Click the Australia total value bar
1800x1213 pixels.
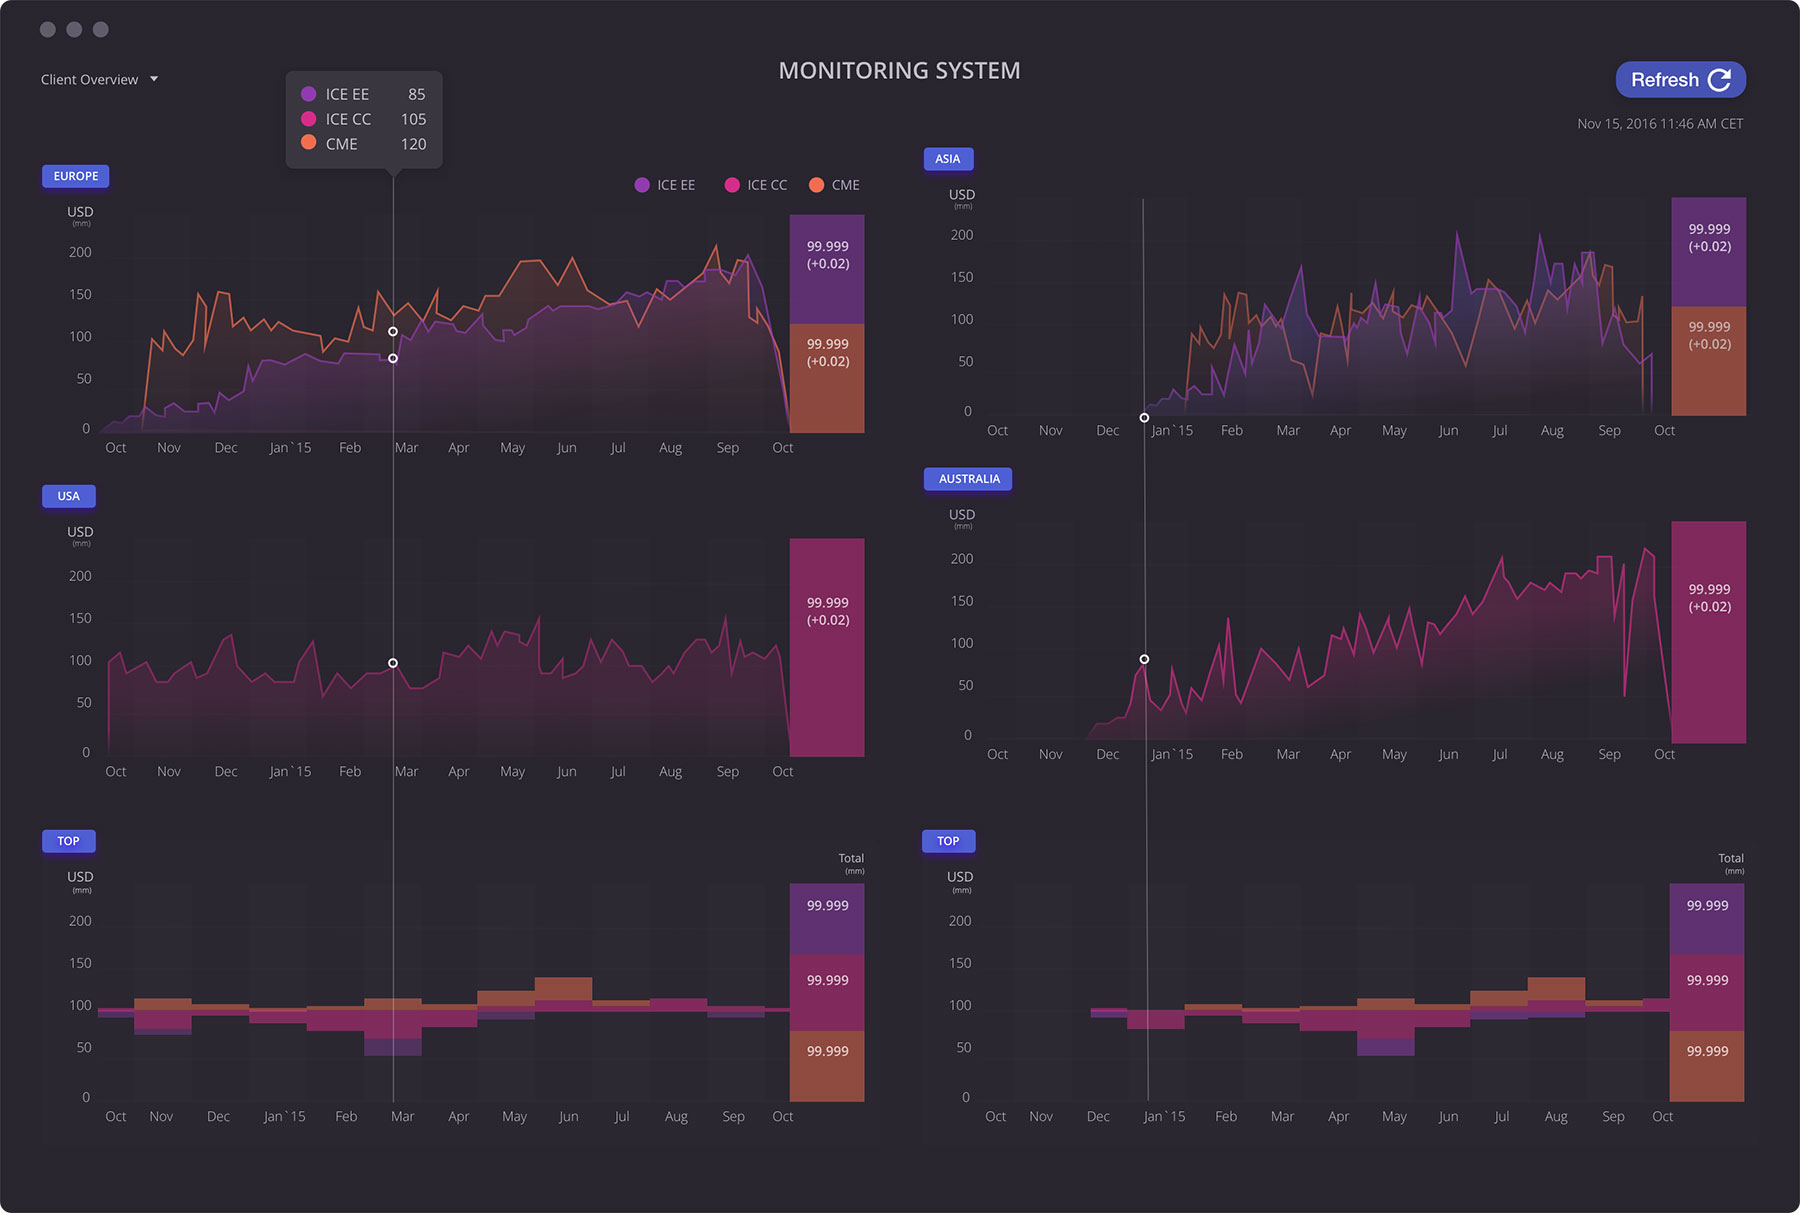click(1708, 632)
